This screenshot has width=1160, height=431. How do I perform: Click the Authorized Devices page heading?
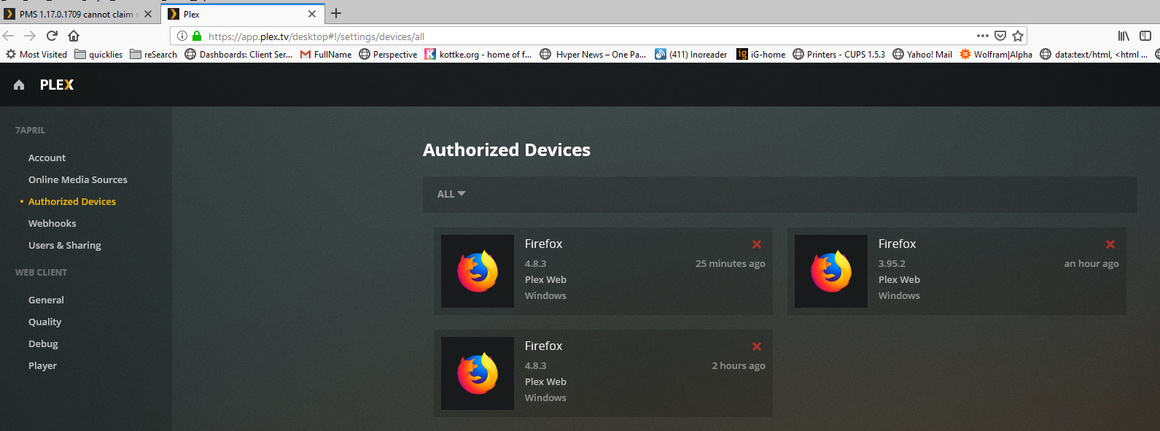(x=506, y=150)
